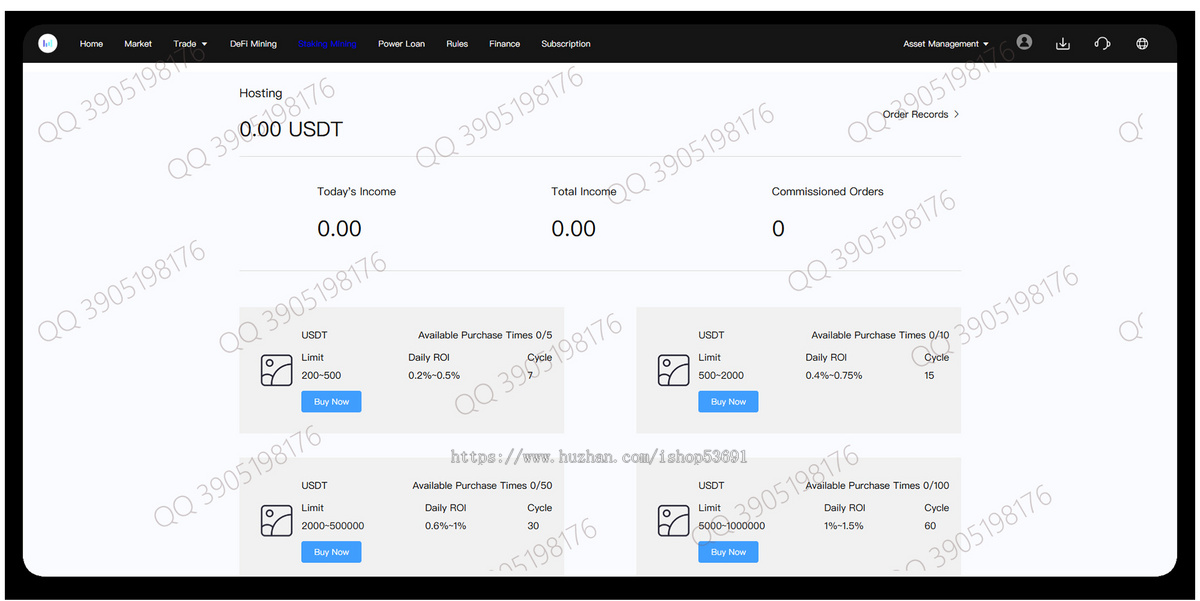
Task: Click the Hosting heading text
Action: click(261, 93)
